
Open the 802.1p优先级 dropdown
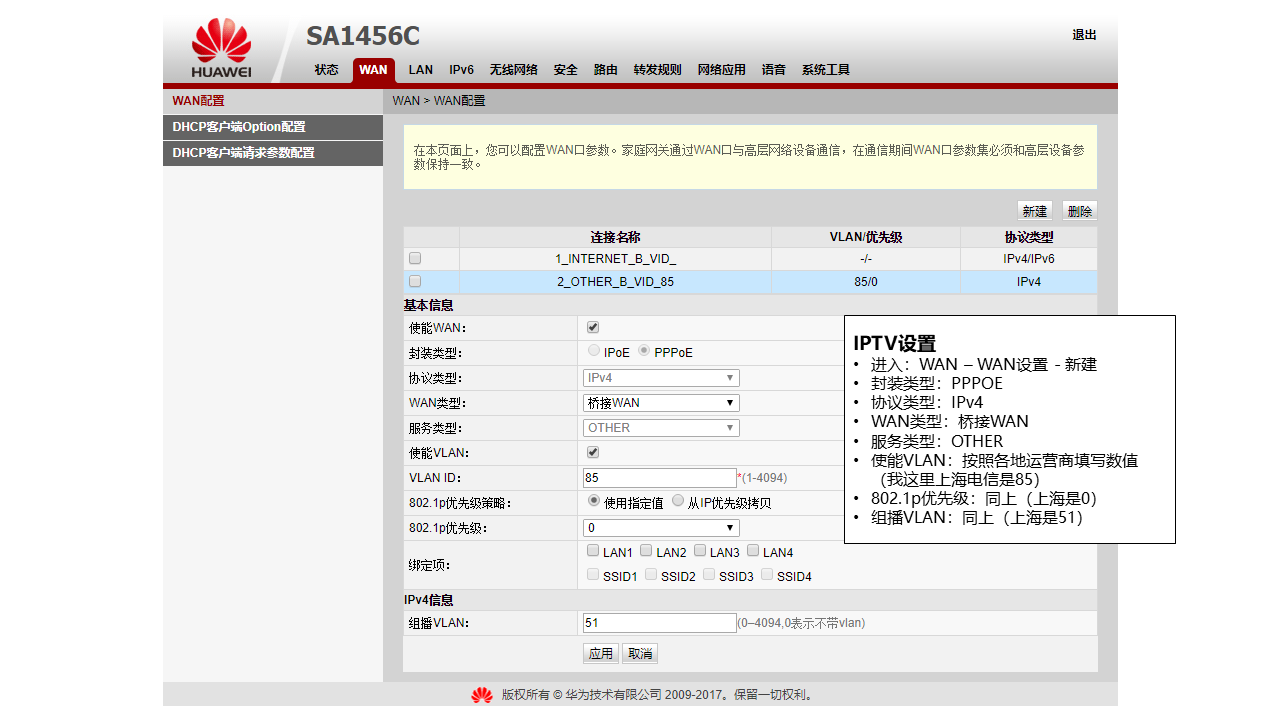[x=661, y=527]
